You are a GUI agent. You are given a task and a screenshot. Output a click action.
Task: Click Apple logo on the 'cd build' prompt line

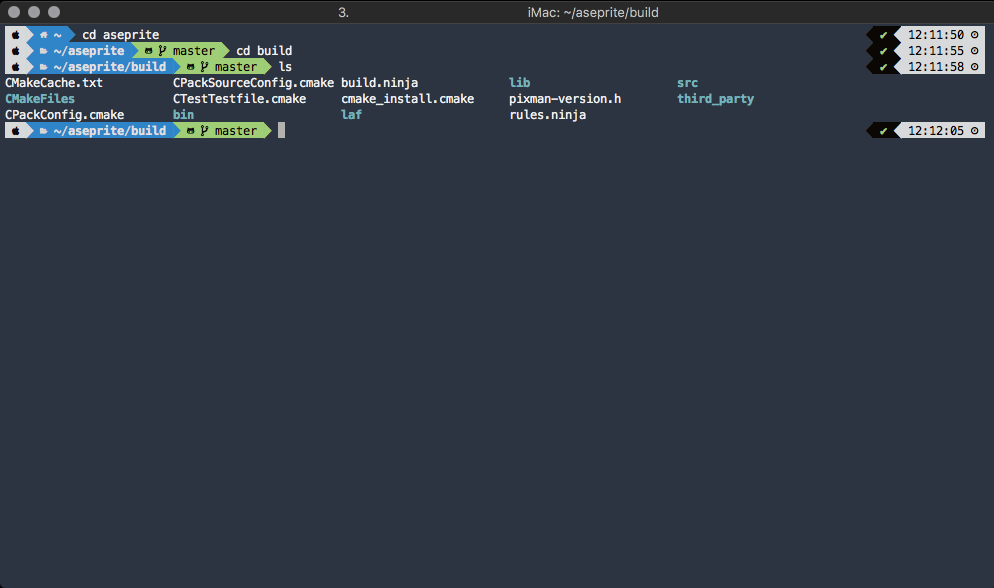point(16,51)
